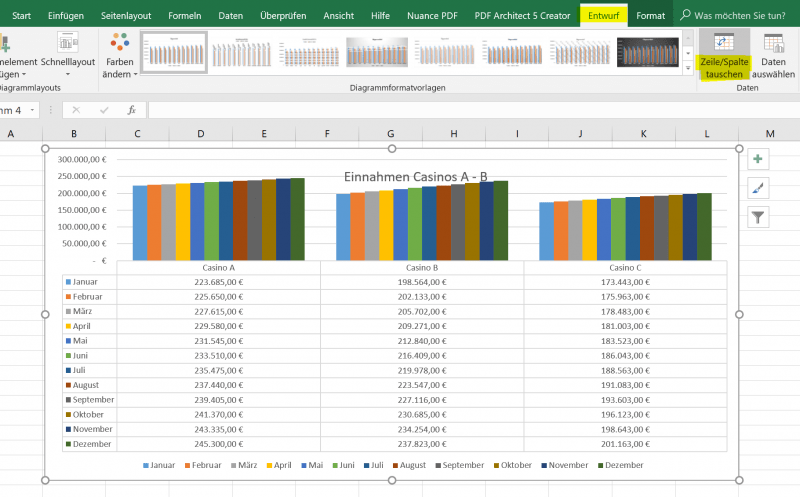
Task: Open the Einfügen tab
Action: pos(66,15)
